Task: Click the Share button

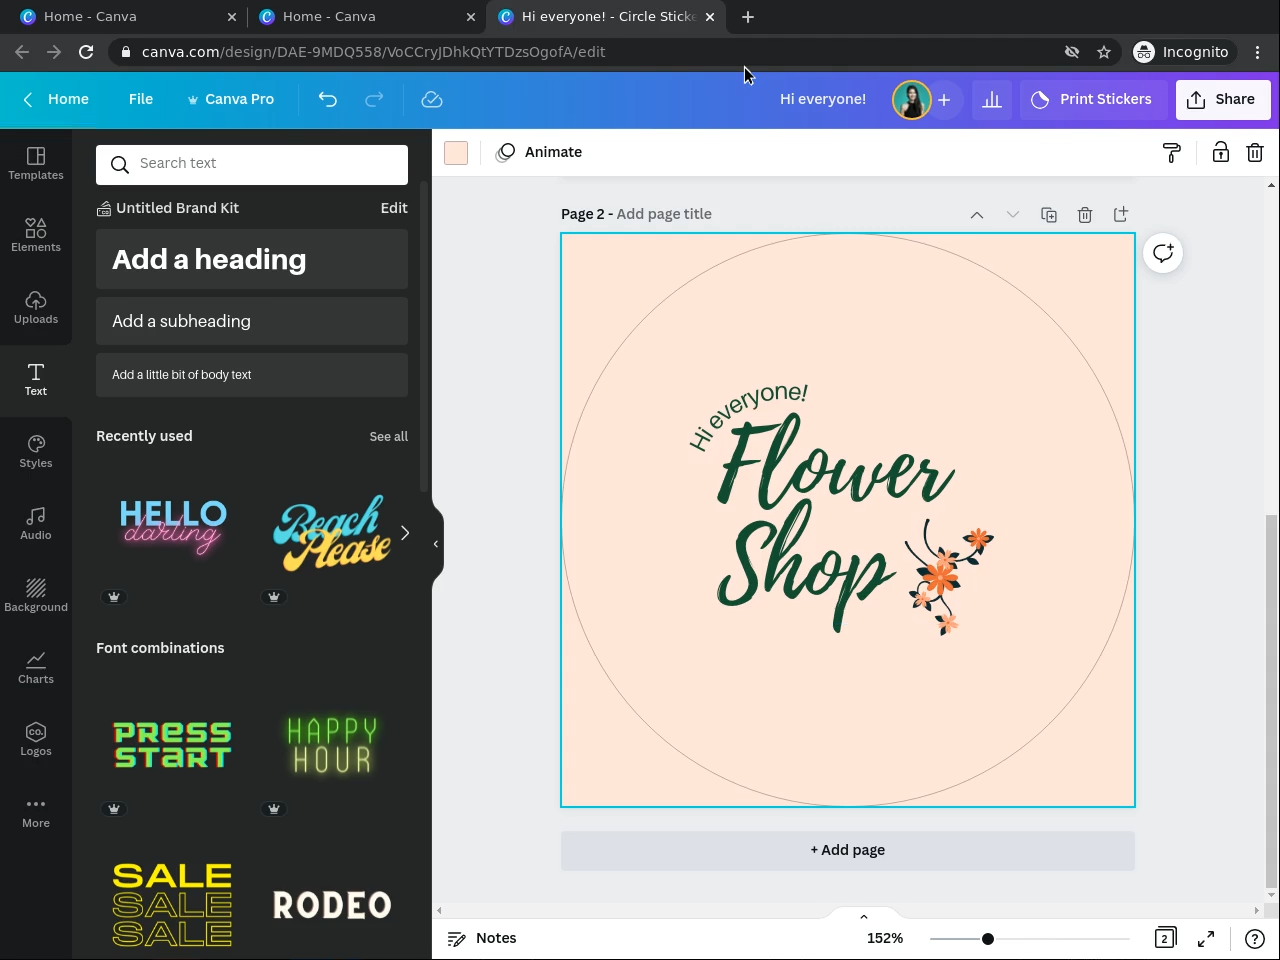Action: pyautogui.click(x=1223, y=99)
